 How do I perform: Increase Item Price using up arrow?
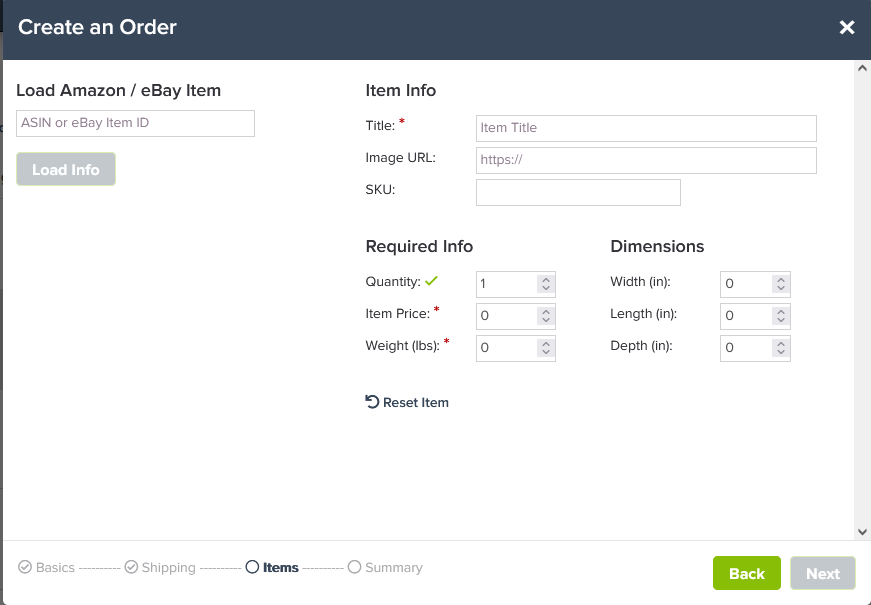(546, 312)
